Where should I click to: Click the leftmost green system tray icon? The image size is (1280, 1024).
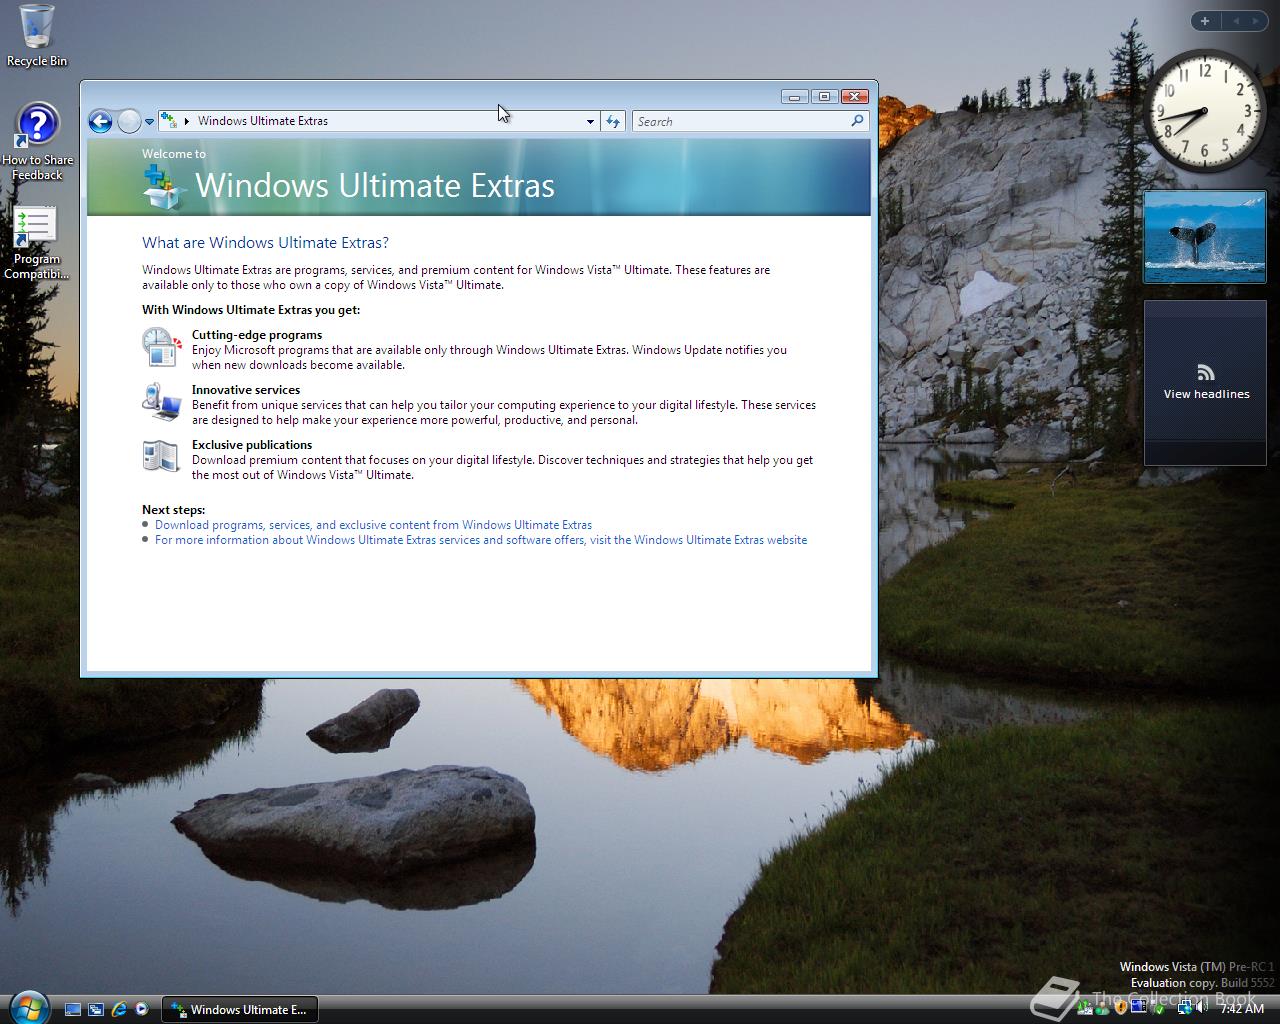tap(1085, 1008)
